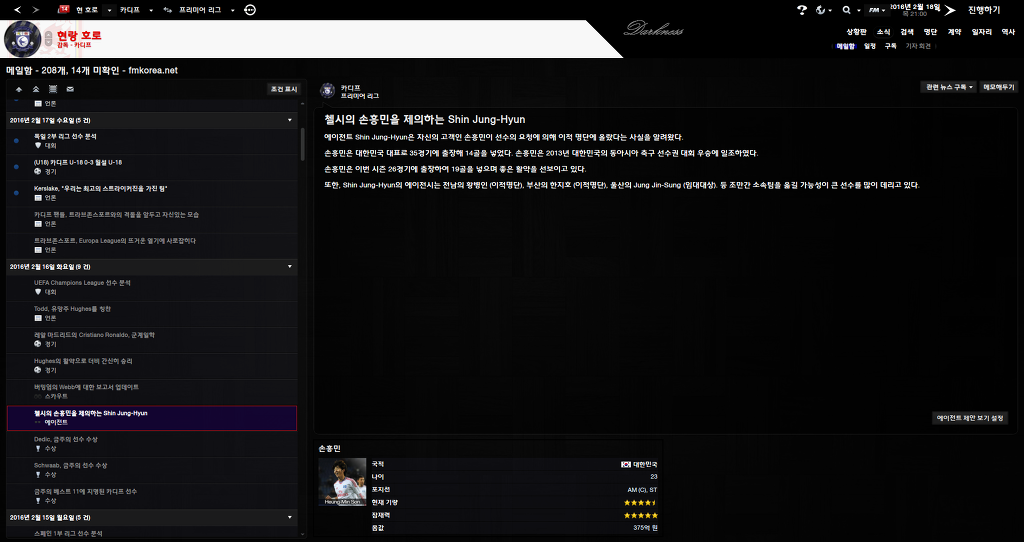Click the single up arrow mail toolbar icon
Viewport: 1024px width, 542px height.
point(19,89)
